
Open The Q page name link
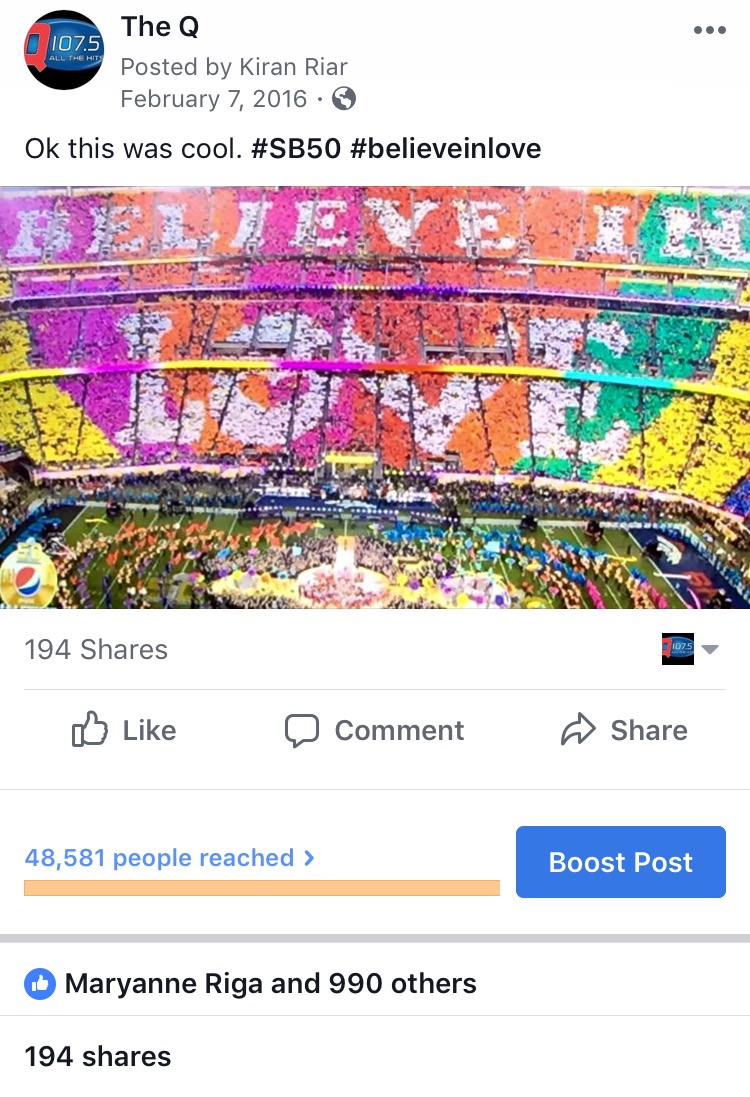tap(160, 27)
